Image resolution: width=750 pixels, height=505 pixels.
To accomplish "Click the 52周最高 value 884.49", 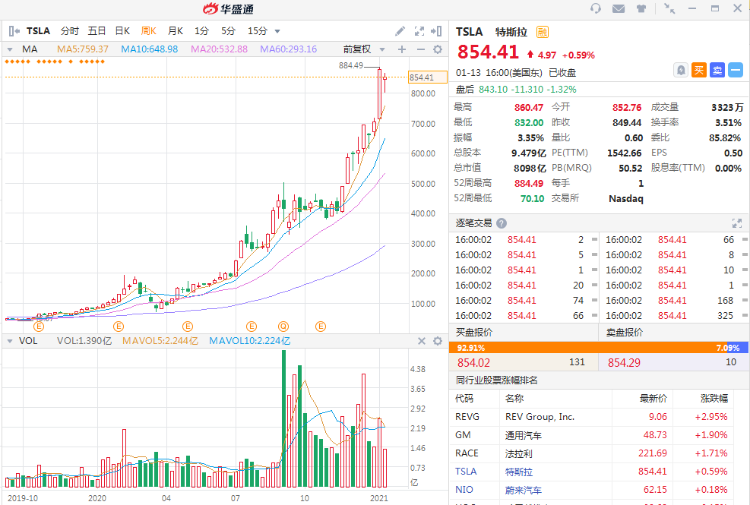I will tap(529, 184).
